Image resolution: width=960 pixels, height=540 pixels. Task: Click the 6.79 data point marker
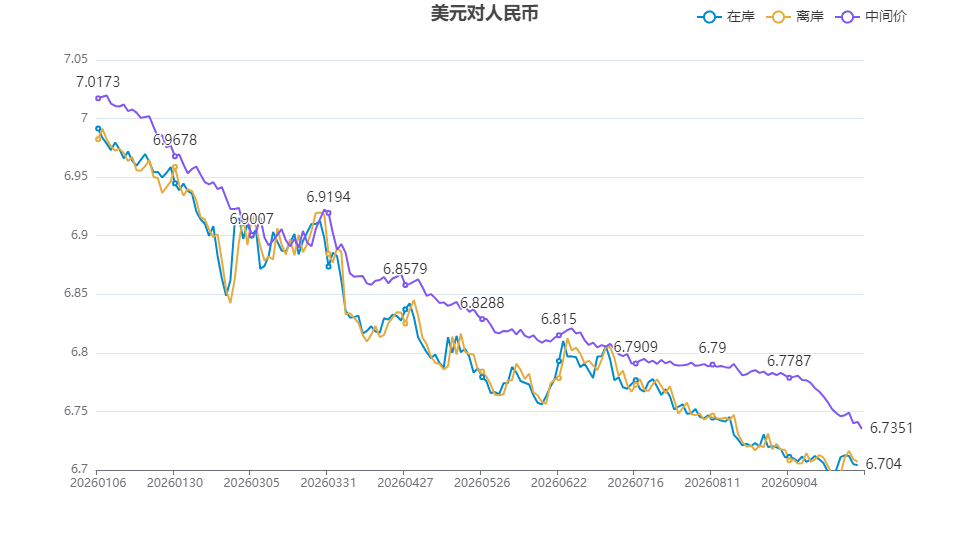(x=713, y=364)
